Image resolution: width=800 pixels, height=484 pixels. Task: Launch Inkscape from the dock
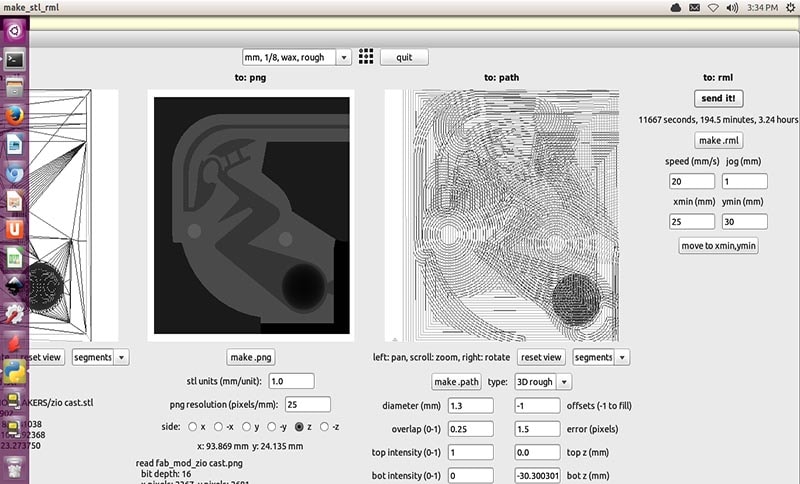(14, 286)
